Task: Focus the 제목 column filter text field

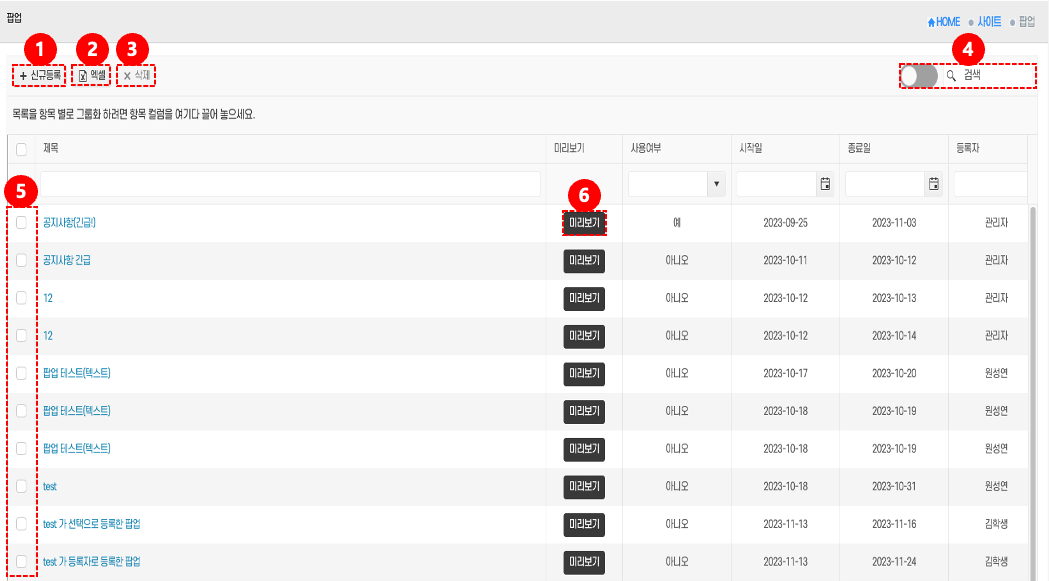Action: (291, 184)
